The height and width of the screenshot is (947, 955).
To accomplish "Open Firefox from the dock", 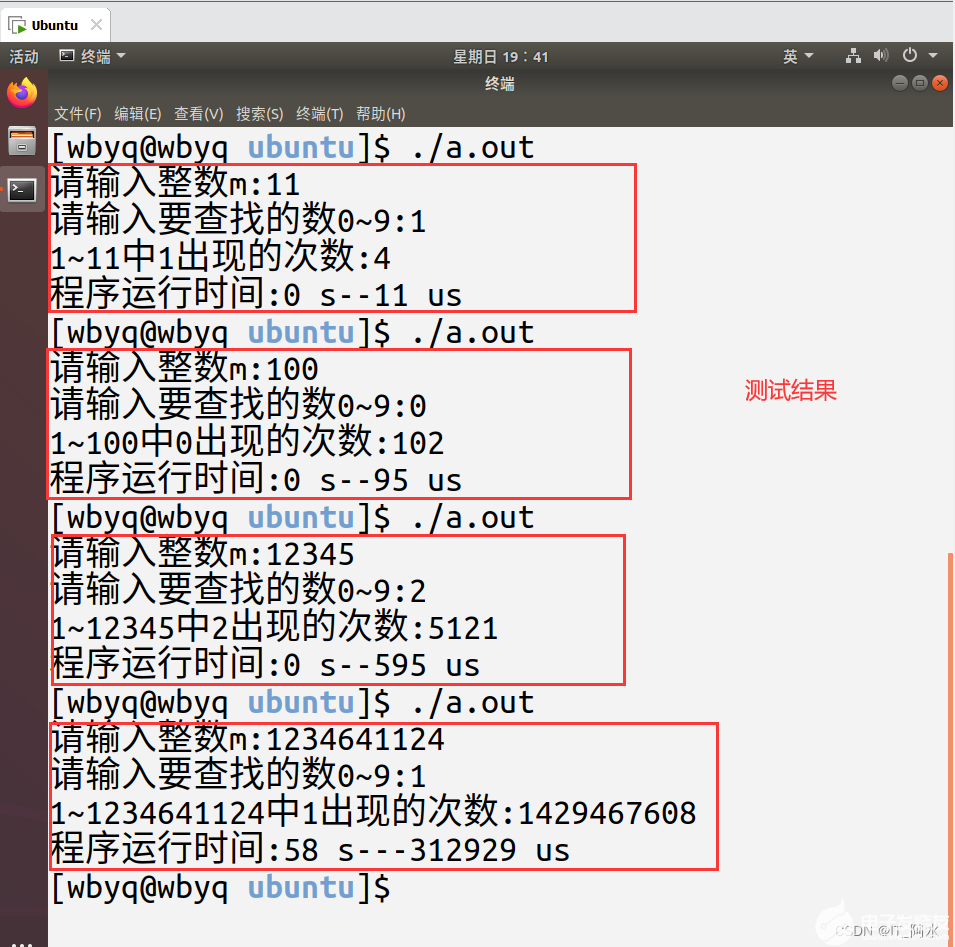I will pos(22,92).
